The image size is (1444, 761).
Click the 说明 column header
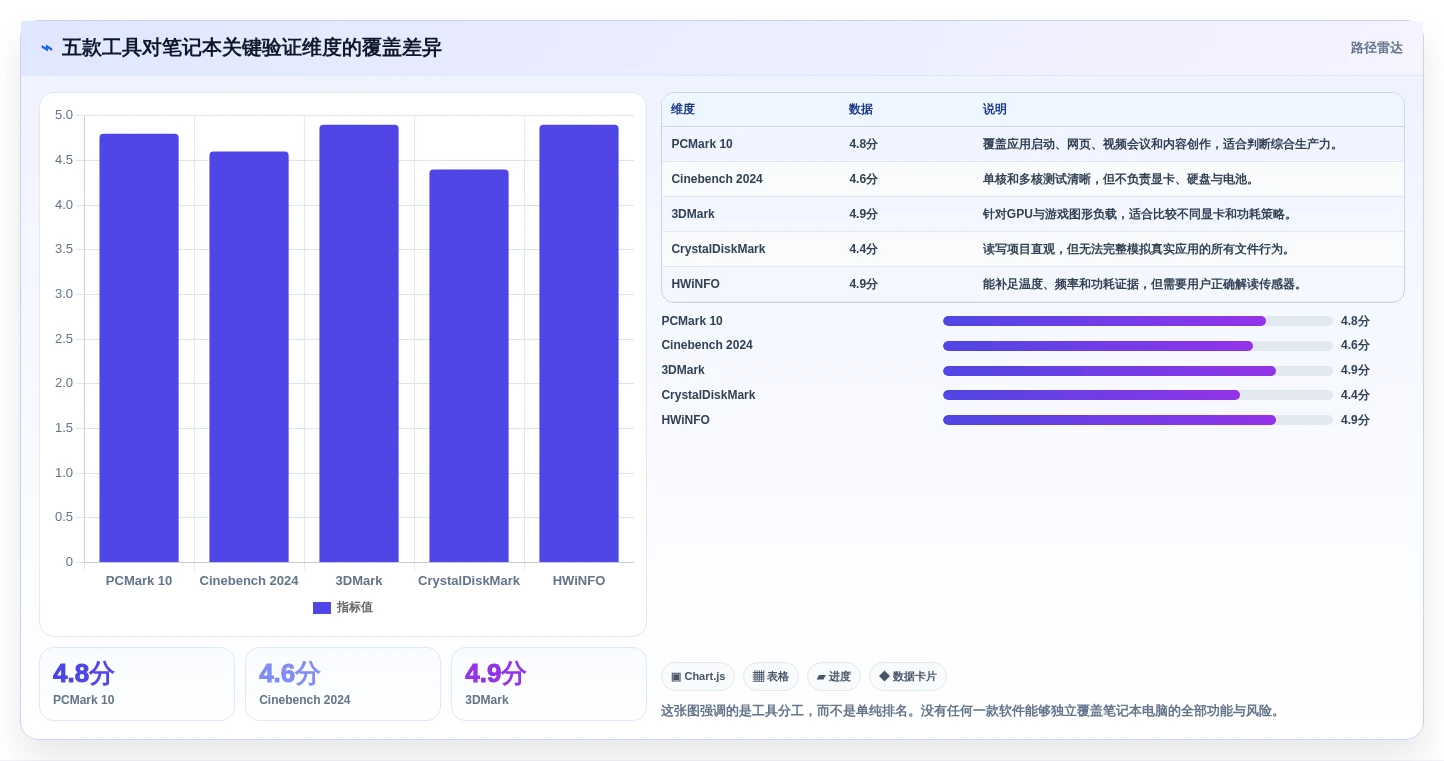[995, 110]
